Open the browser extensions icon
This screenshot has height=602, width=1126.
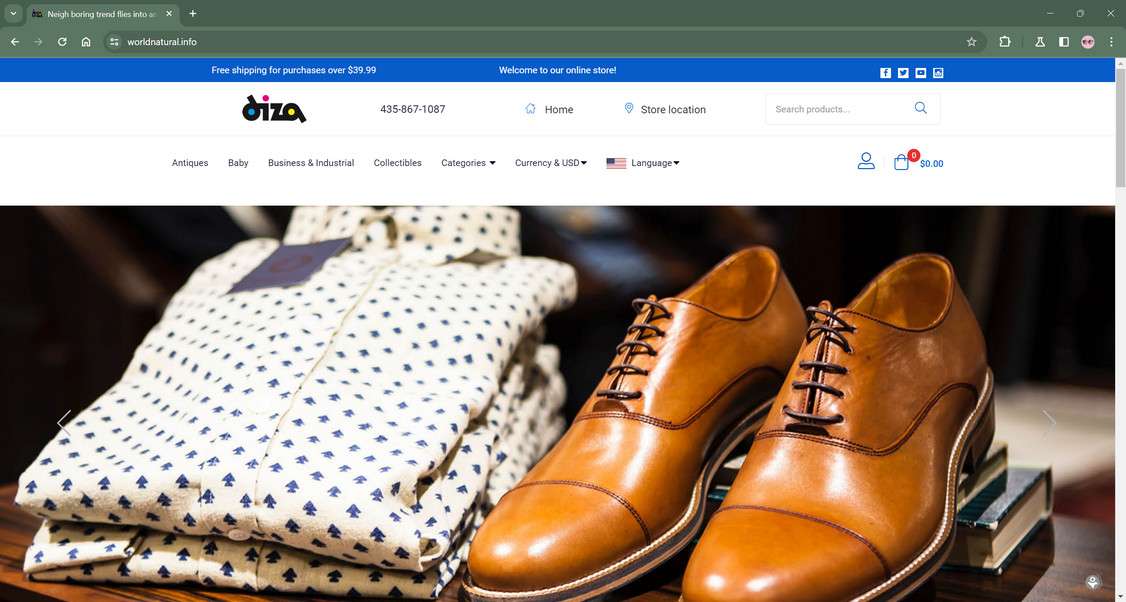point(1005,42)
